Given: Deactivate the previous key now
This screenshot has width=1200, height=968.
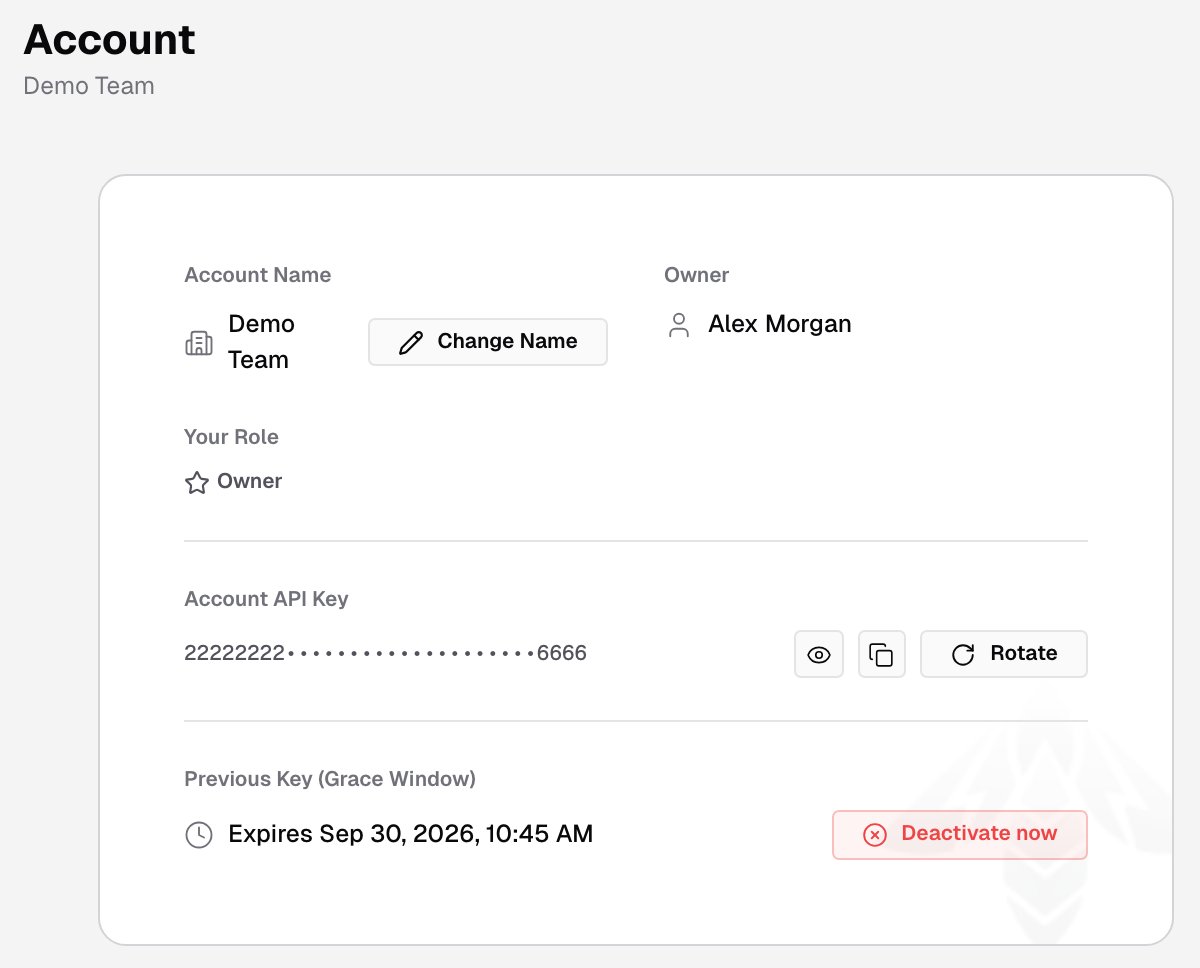Looking at the screenshot, I should (959, 834).
